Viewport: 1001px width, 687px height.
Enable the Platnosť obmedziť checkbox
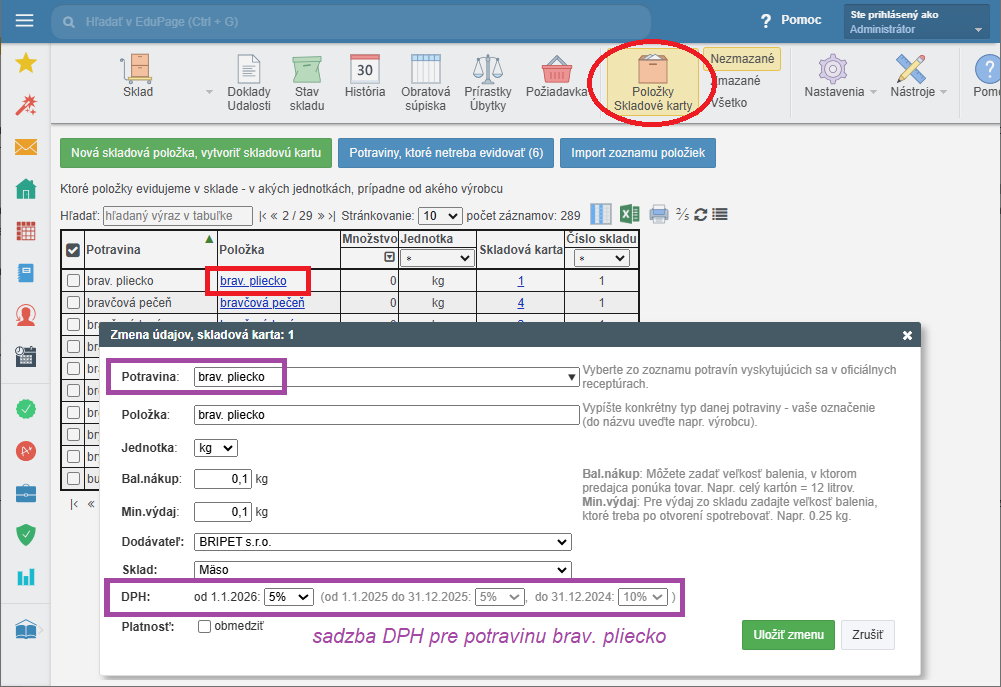point(205,627)
